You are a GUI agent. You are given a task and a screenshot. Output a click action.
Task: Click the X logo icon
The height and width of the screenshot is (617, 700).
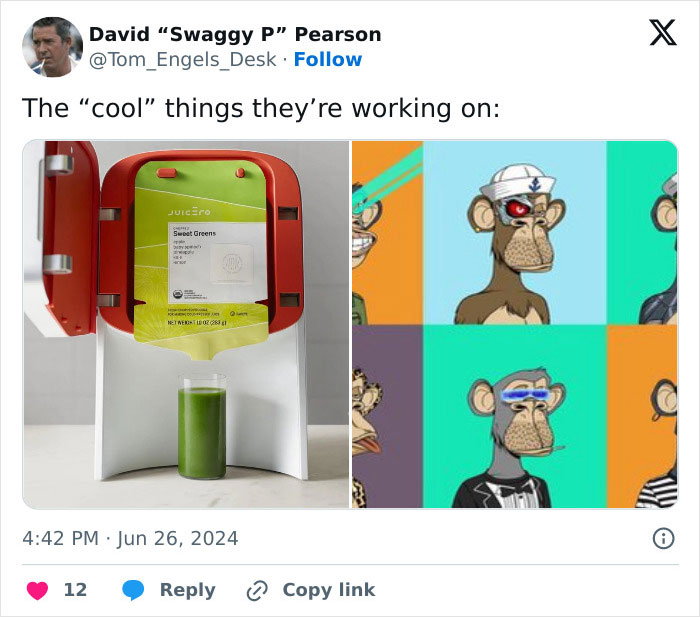click(x=663, y=33)
